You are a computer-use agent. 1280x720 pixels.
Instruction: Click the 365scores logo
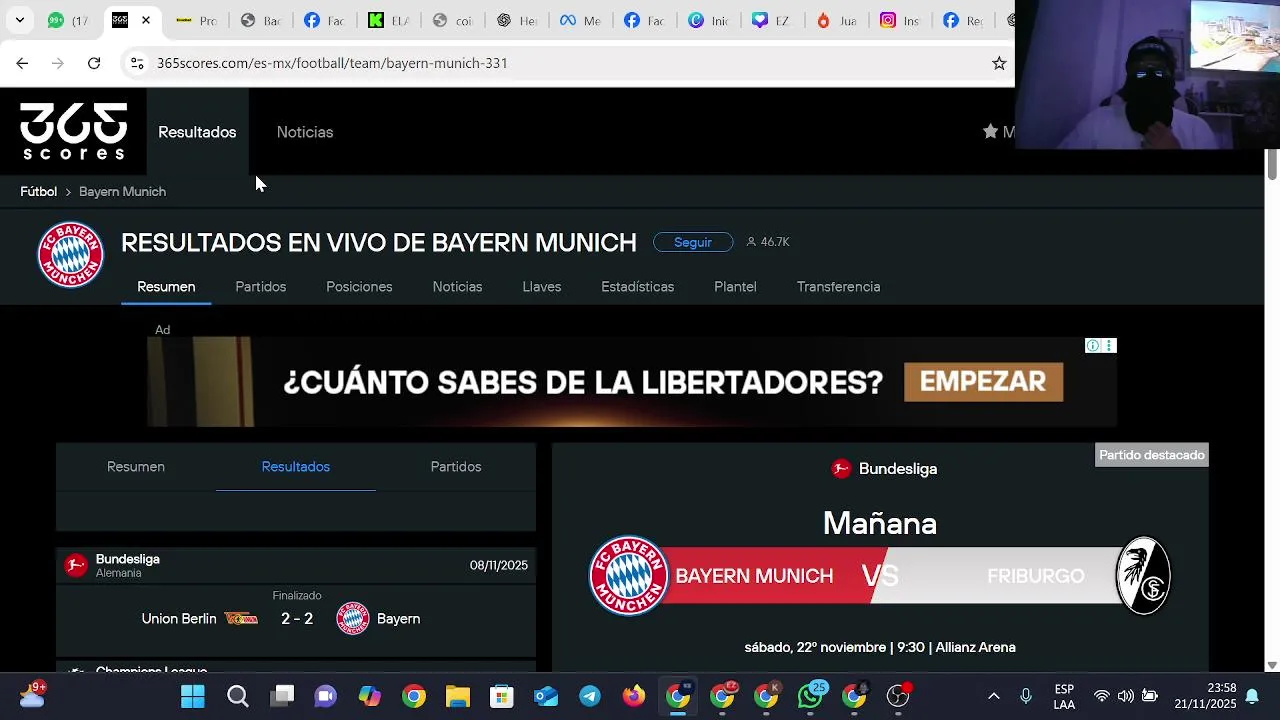coord(74,131)
